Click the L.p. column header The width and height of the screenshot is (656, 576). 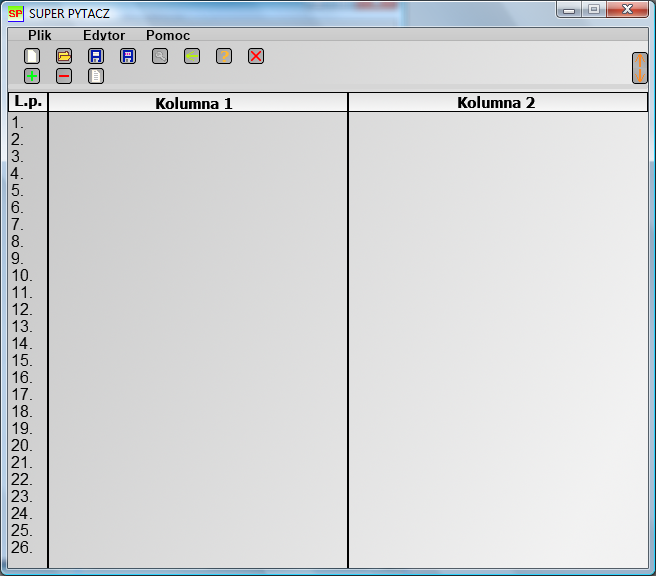(x=27, y=103)
